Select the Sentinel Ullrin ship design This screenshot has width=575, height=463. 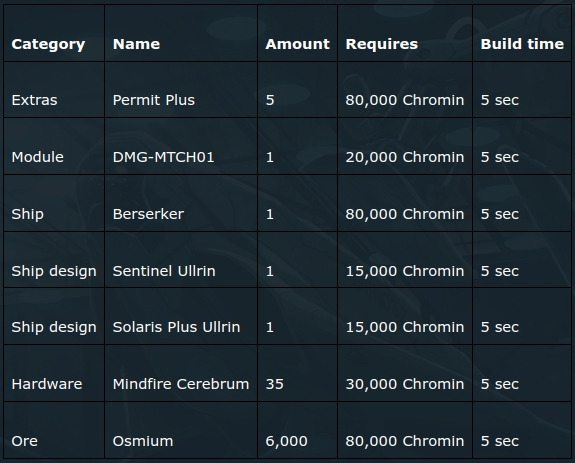coord(164,271)
